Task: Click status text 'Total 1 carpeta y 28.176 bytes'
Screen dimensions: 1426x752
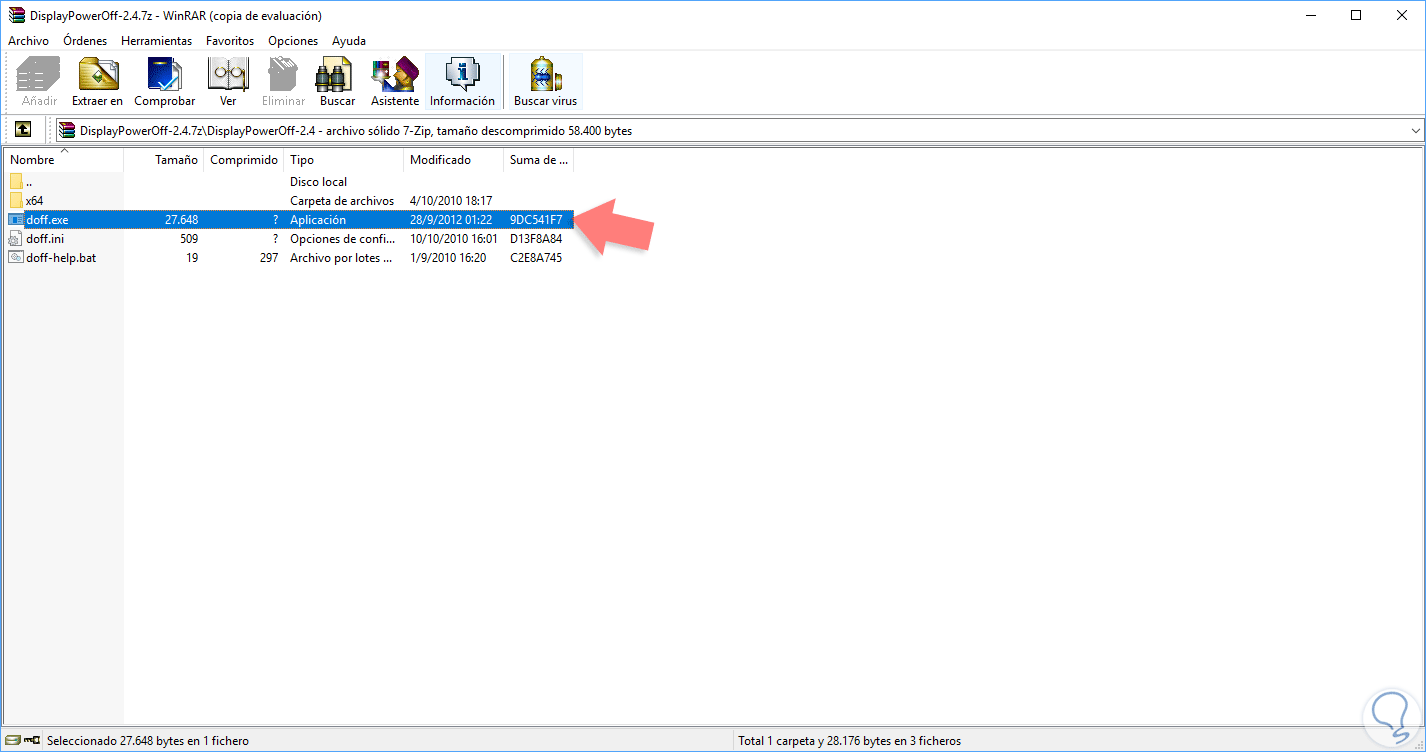Action: coord(849,741)
